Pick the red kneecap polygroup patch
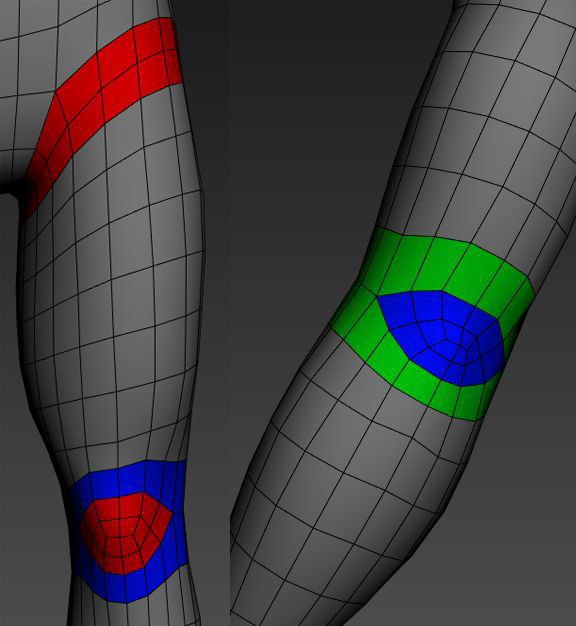Screen dimensions: 576x626 tap(125, 532)
